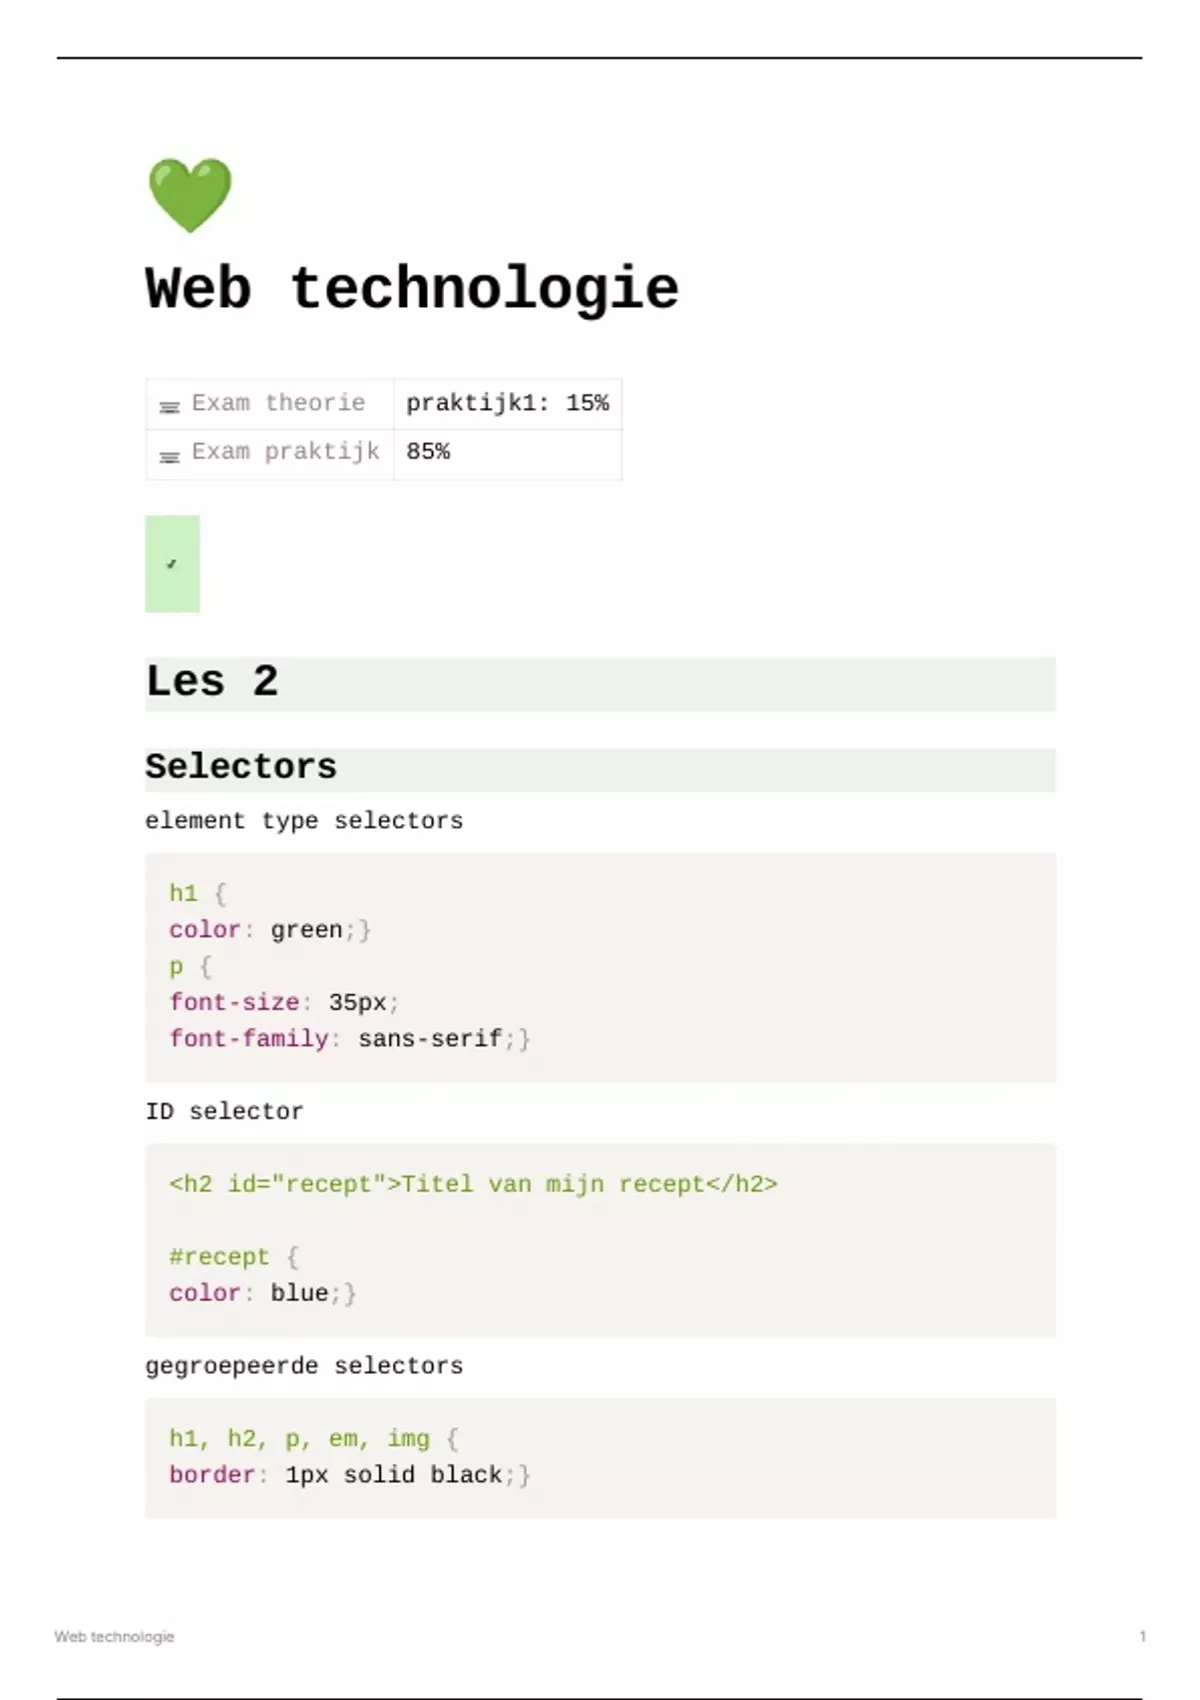
Task: Click the font-family line in first code block
Action: (349, 1039)
